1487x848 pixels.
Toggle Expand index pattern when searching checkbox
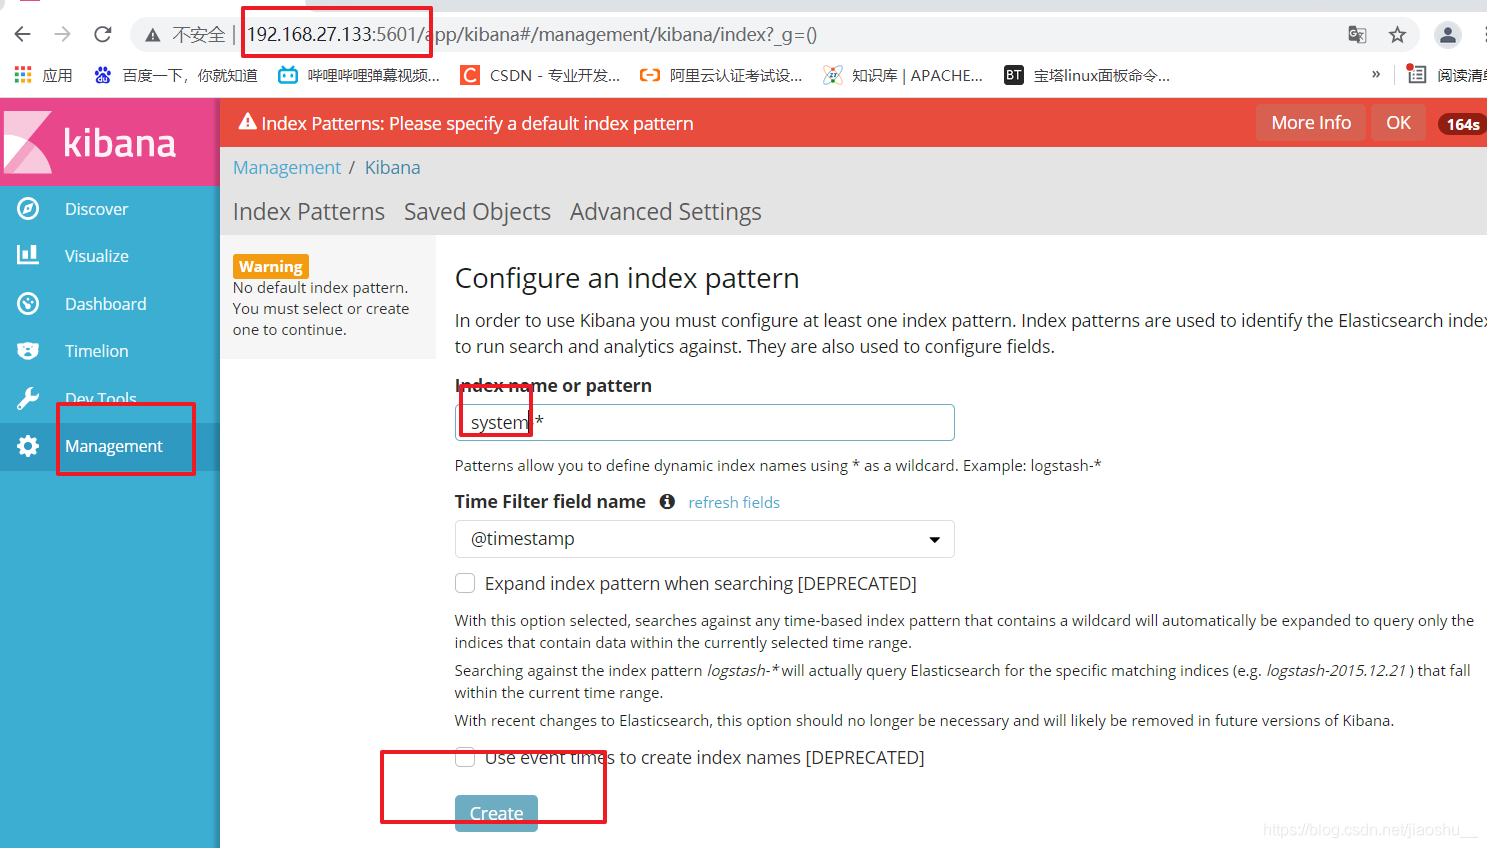click(x=465, y=583)
